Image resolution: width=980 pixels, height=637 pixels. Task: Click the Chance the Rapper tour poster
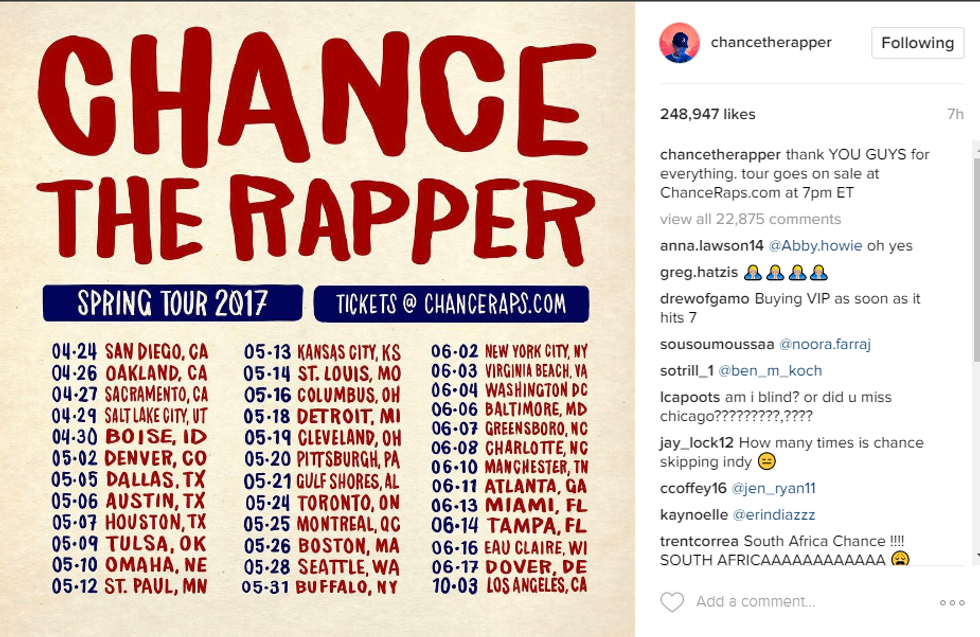click(317, 318)
